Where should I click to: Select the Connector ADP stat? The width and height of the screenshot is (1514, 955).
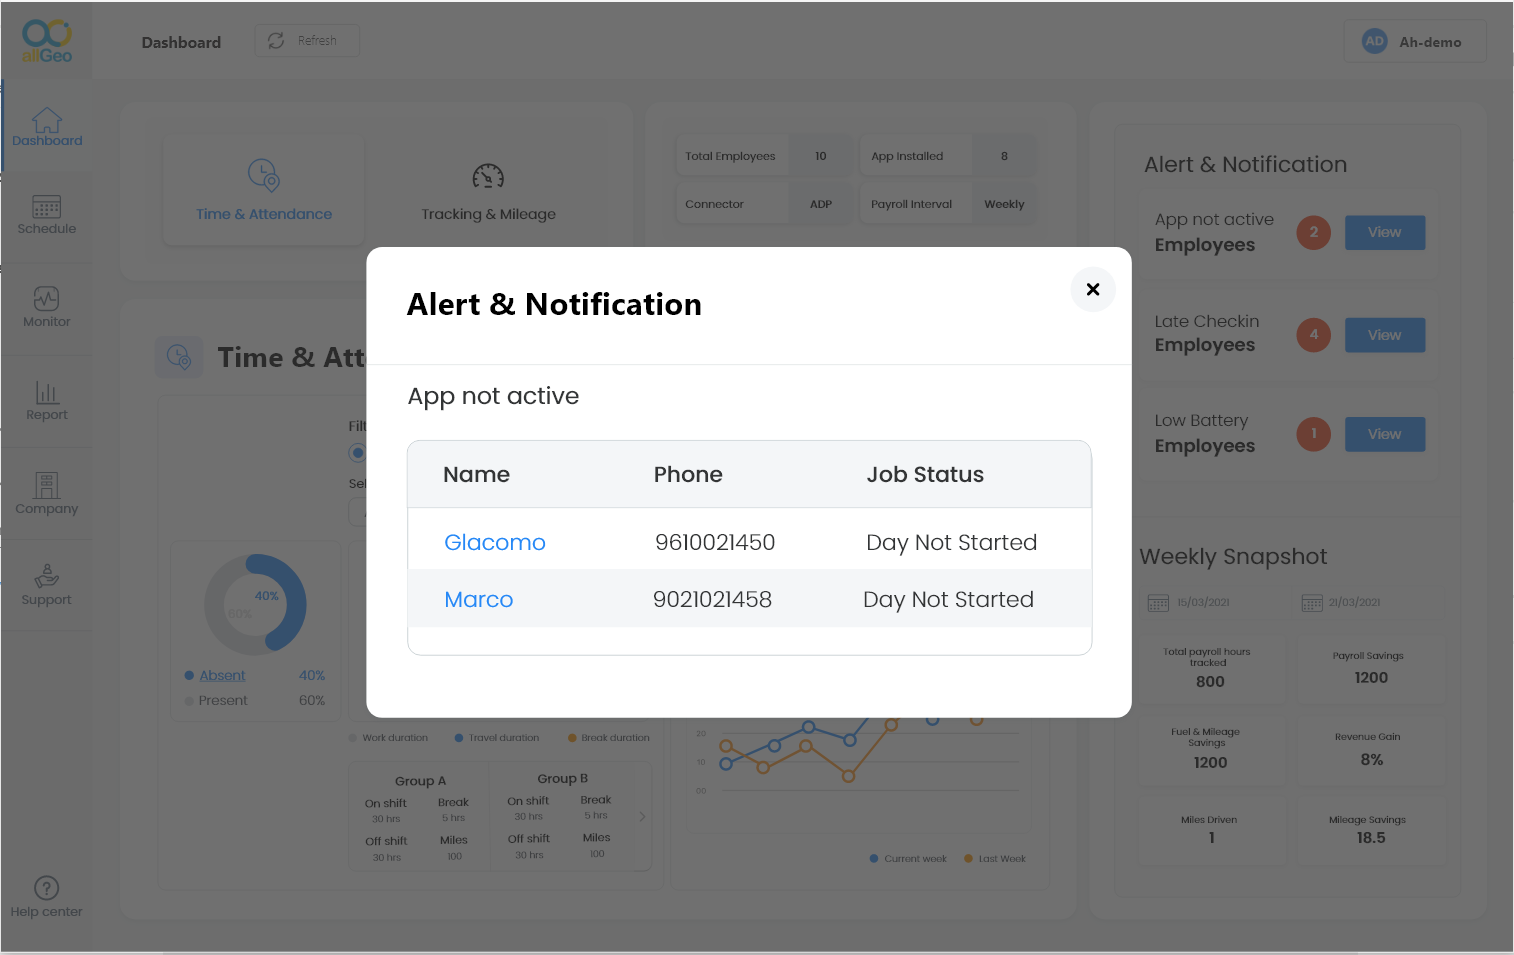[x=764, y=204]
